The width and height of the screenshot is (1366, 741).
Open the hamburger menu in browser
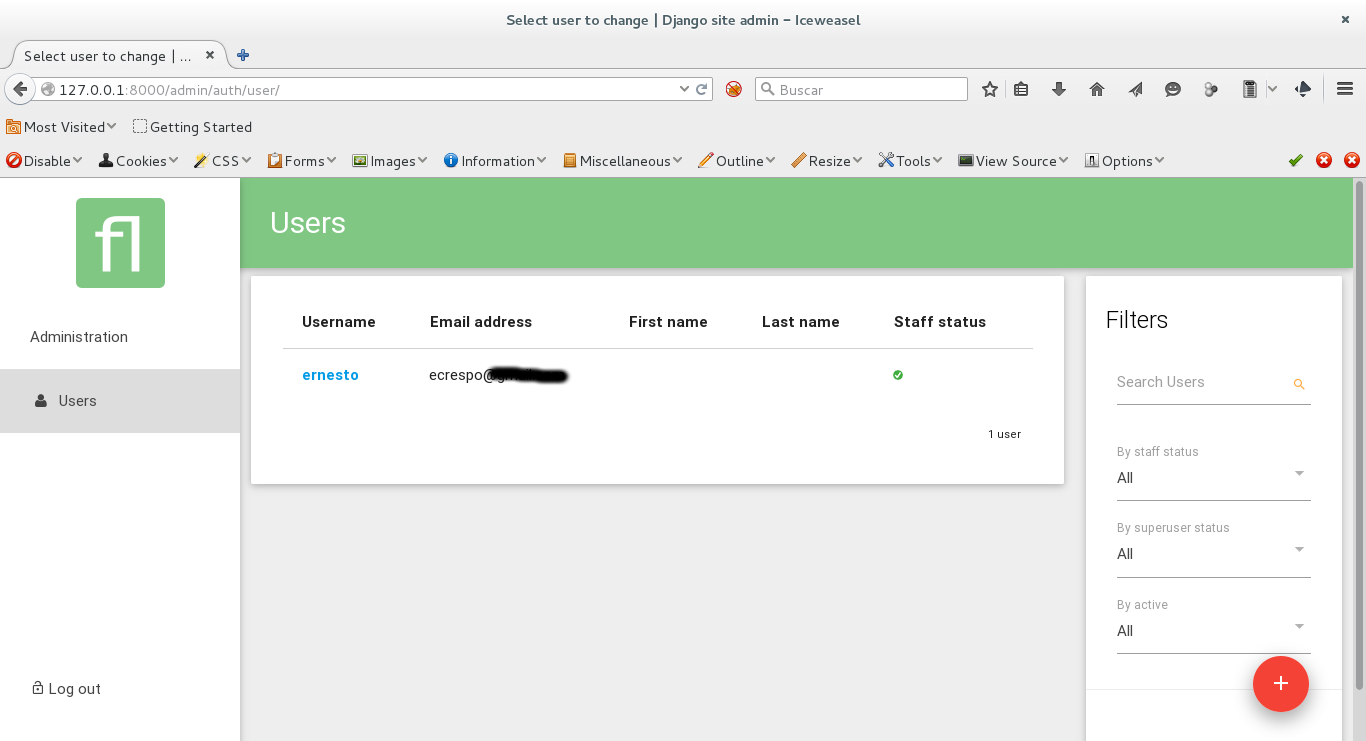(1345, 89)
